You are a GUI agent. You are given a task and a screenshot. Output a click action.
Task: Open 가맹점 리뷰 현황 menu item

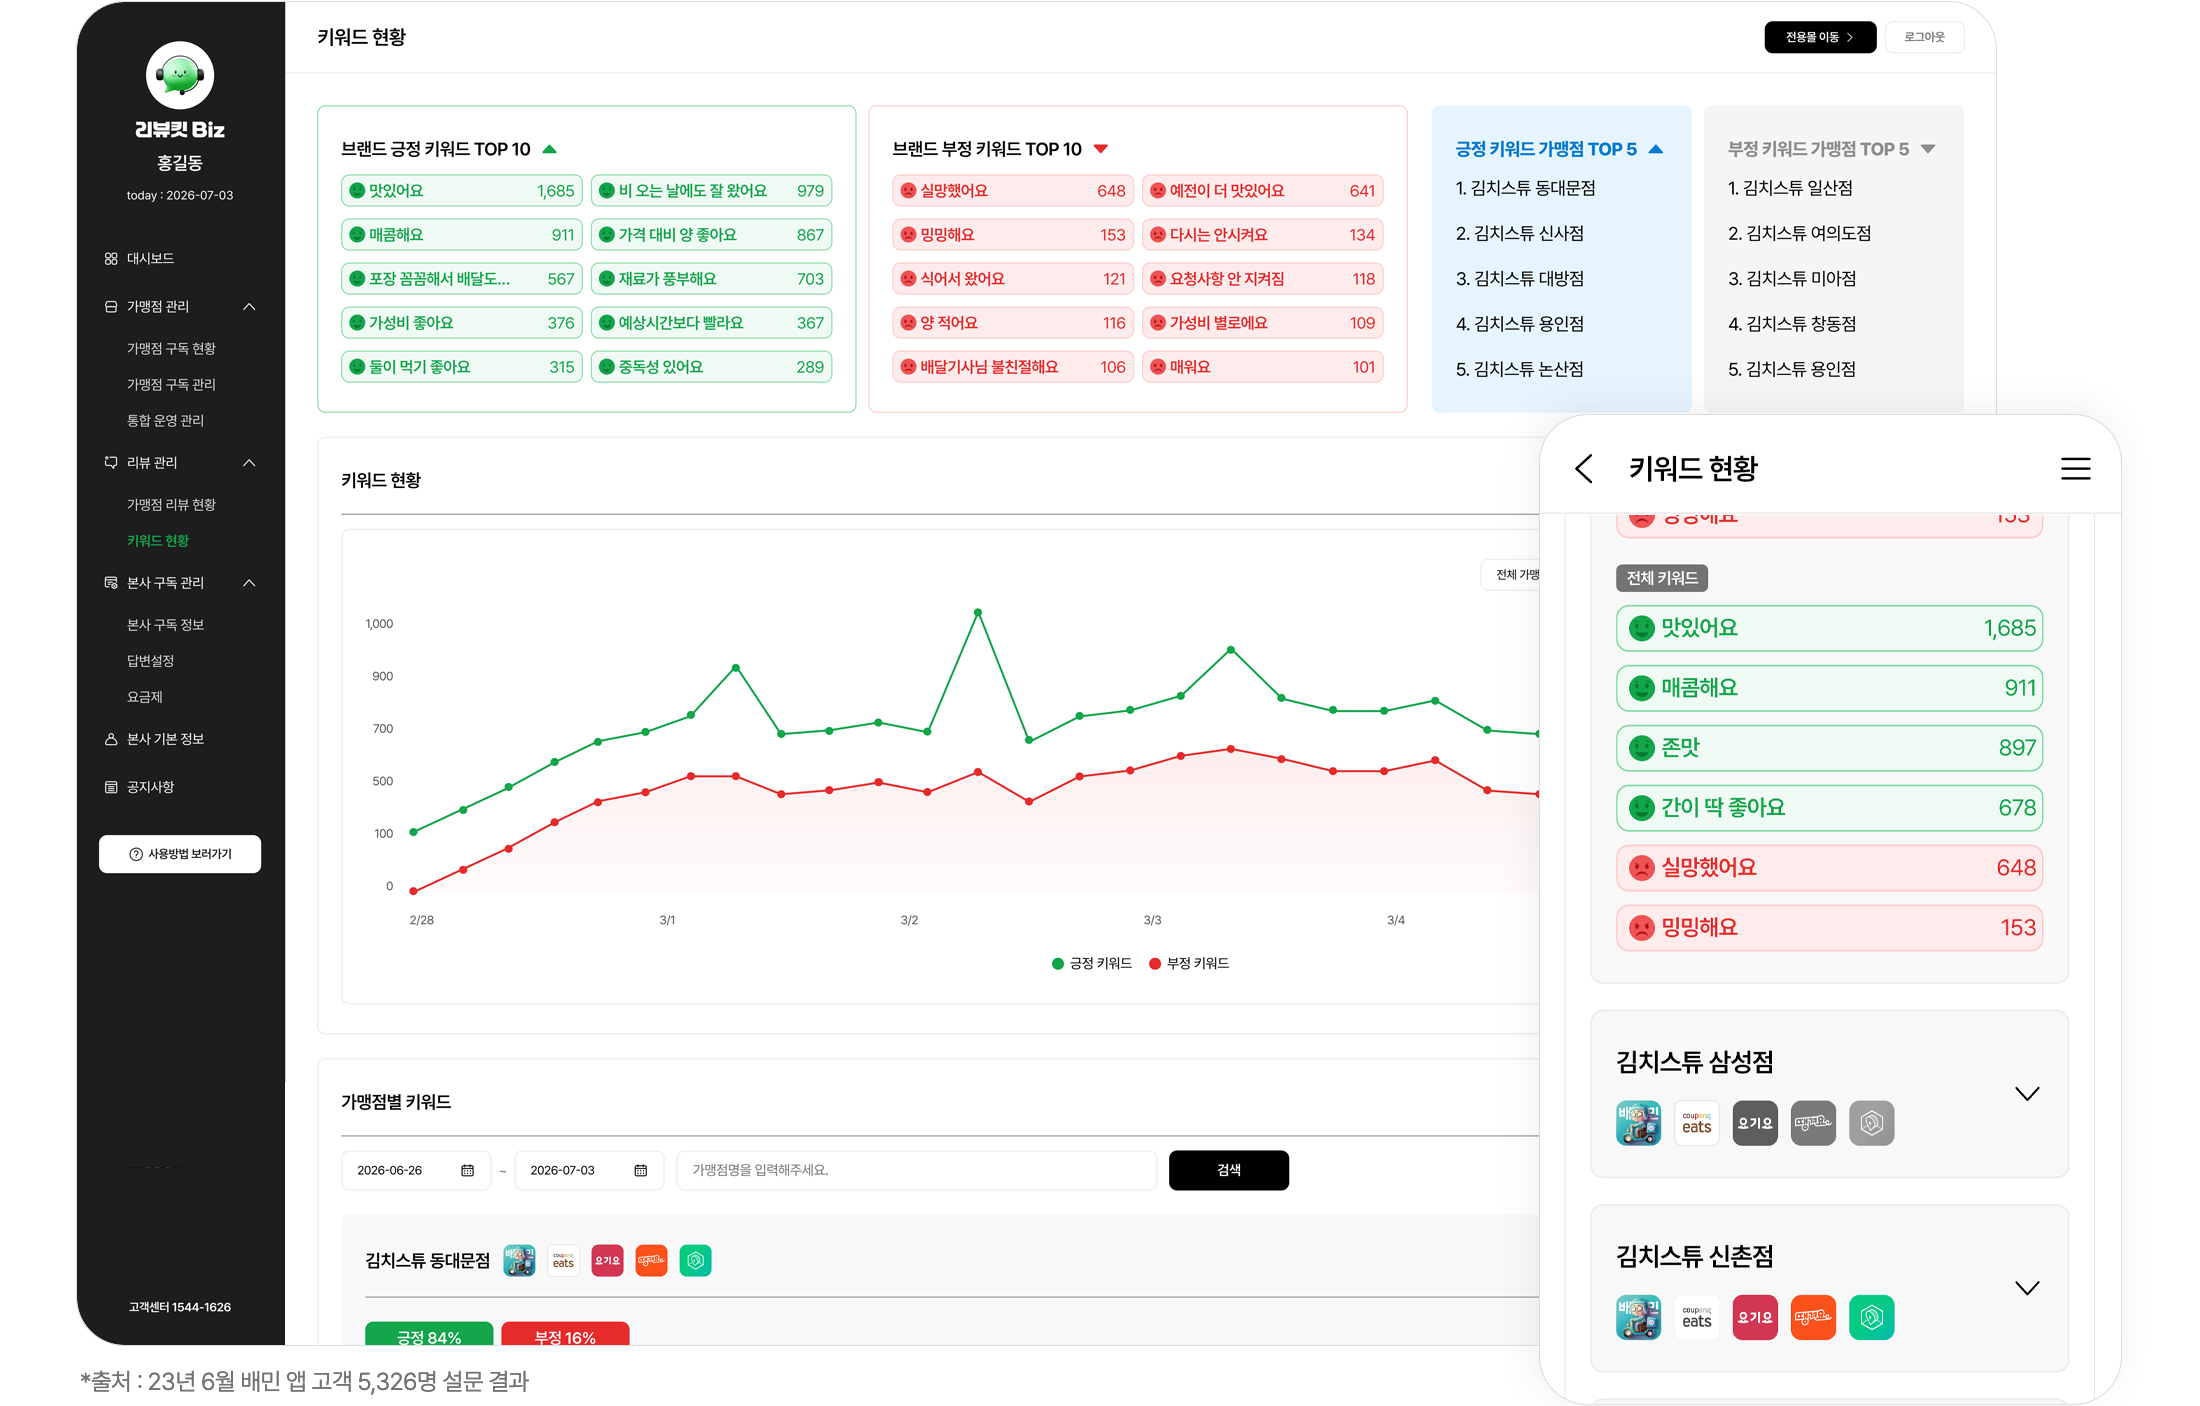171,504
